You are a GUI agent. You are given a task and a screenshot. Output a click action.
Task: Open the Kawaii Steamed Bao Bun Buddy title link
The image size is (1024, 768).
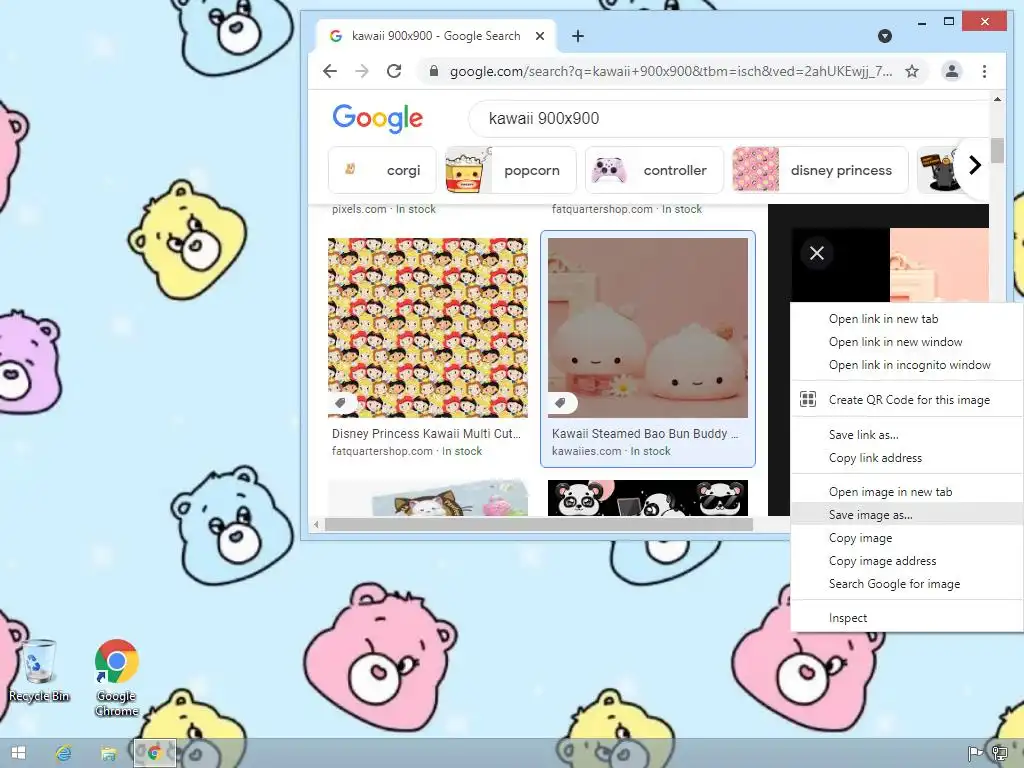[x=645, y=434]
